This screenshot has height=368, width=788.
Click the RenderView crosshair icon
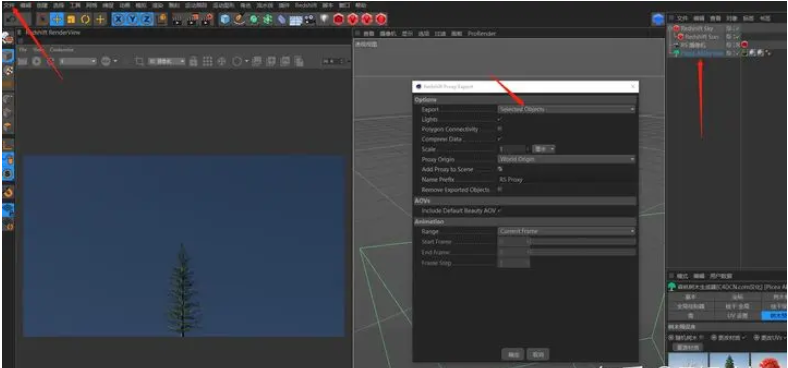pos(221,61)
